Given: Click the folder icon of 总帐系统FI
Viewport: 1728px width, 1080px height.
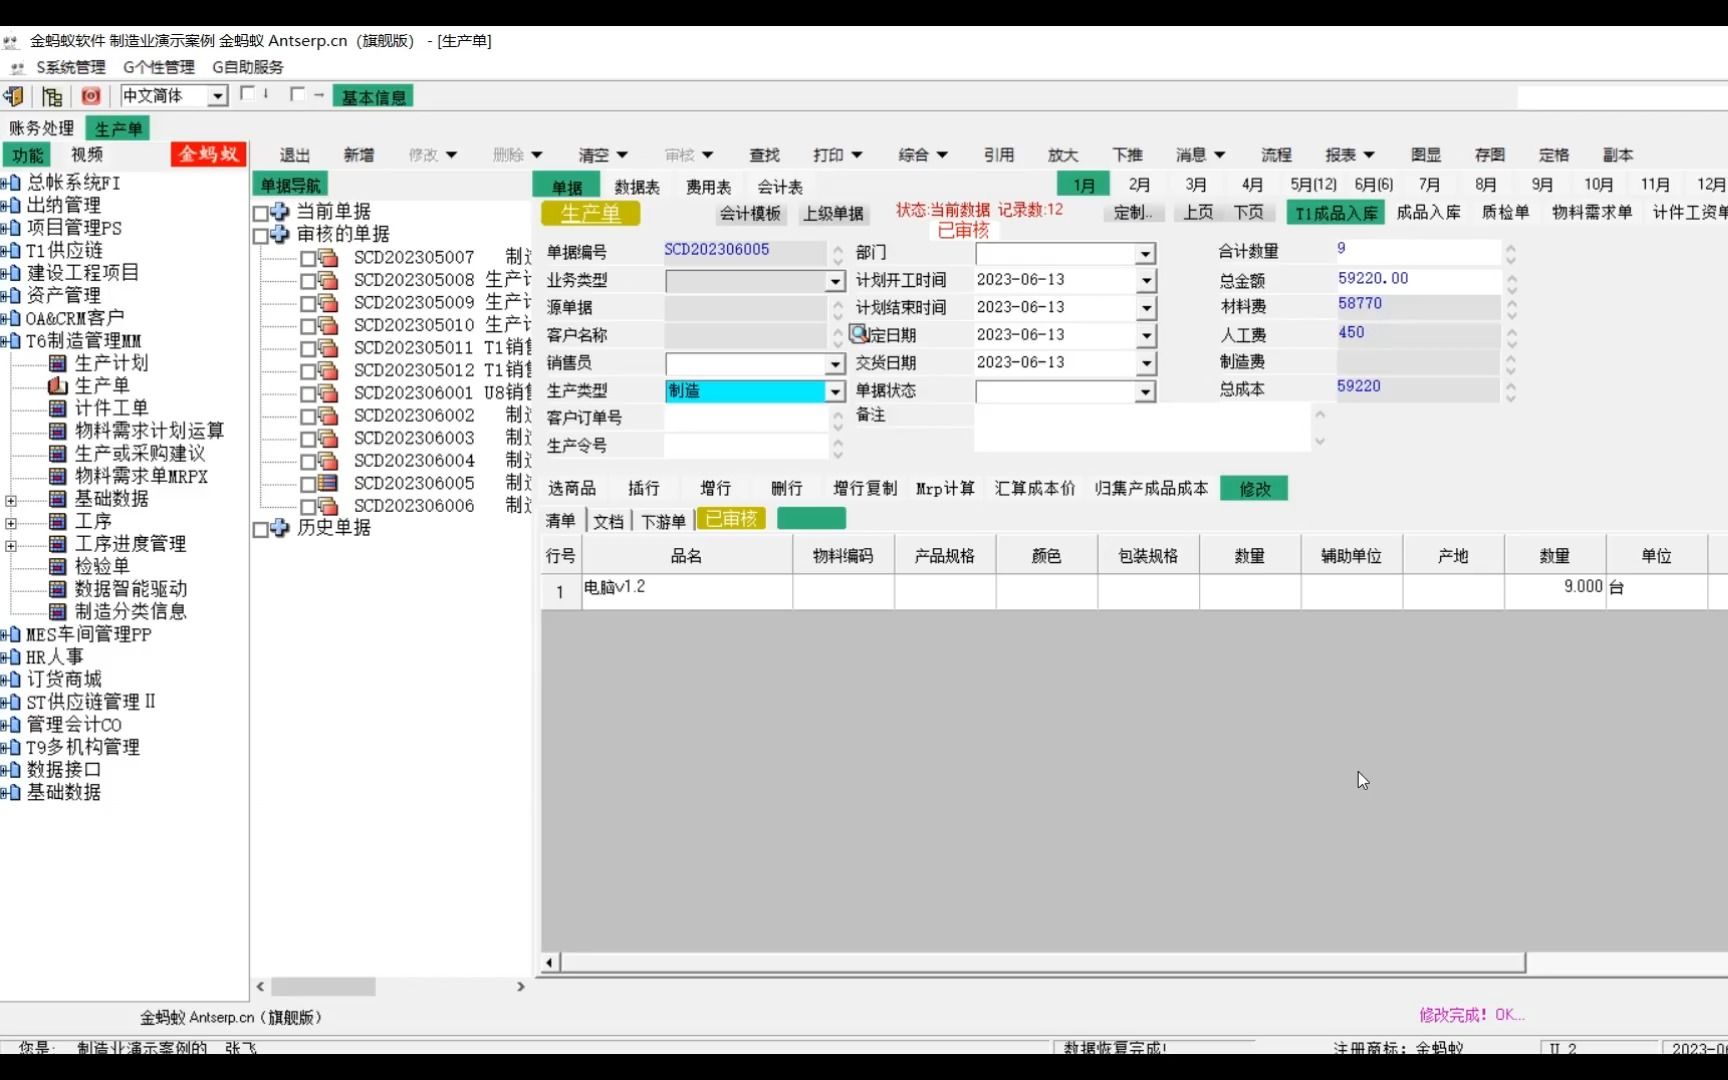Looking at the screenshot, I should coord(14,182).
